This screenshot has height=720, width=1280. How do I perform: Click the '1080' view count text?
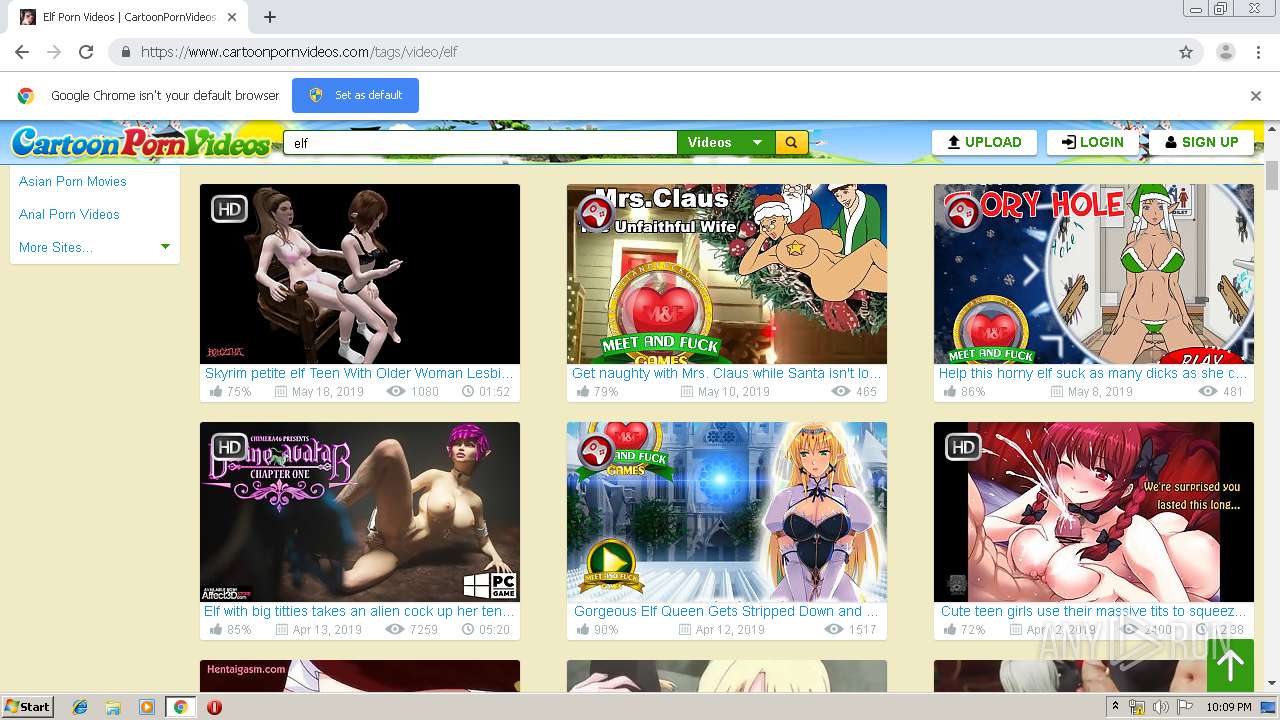point(425,392)
